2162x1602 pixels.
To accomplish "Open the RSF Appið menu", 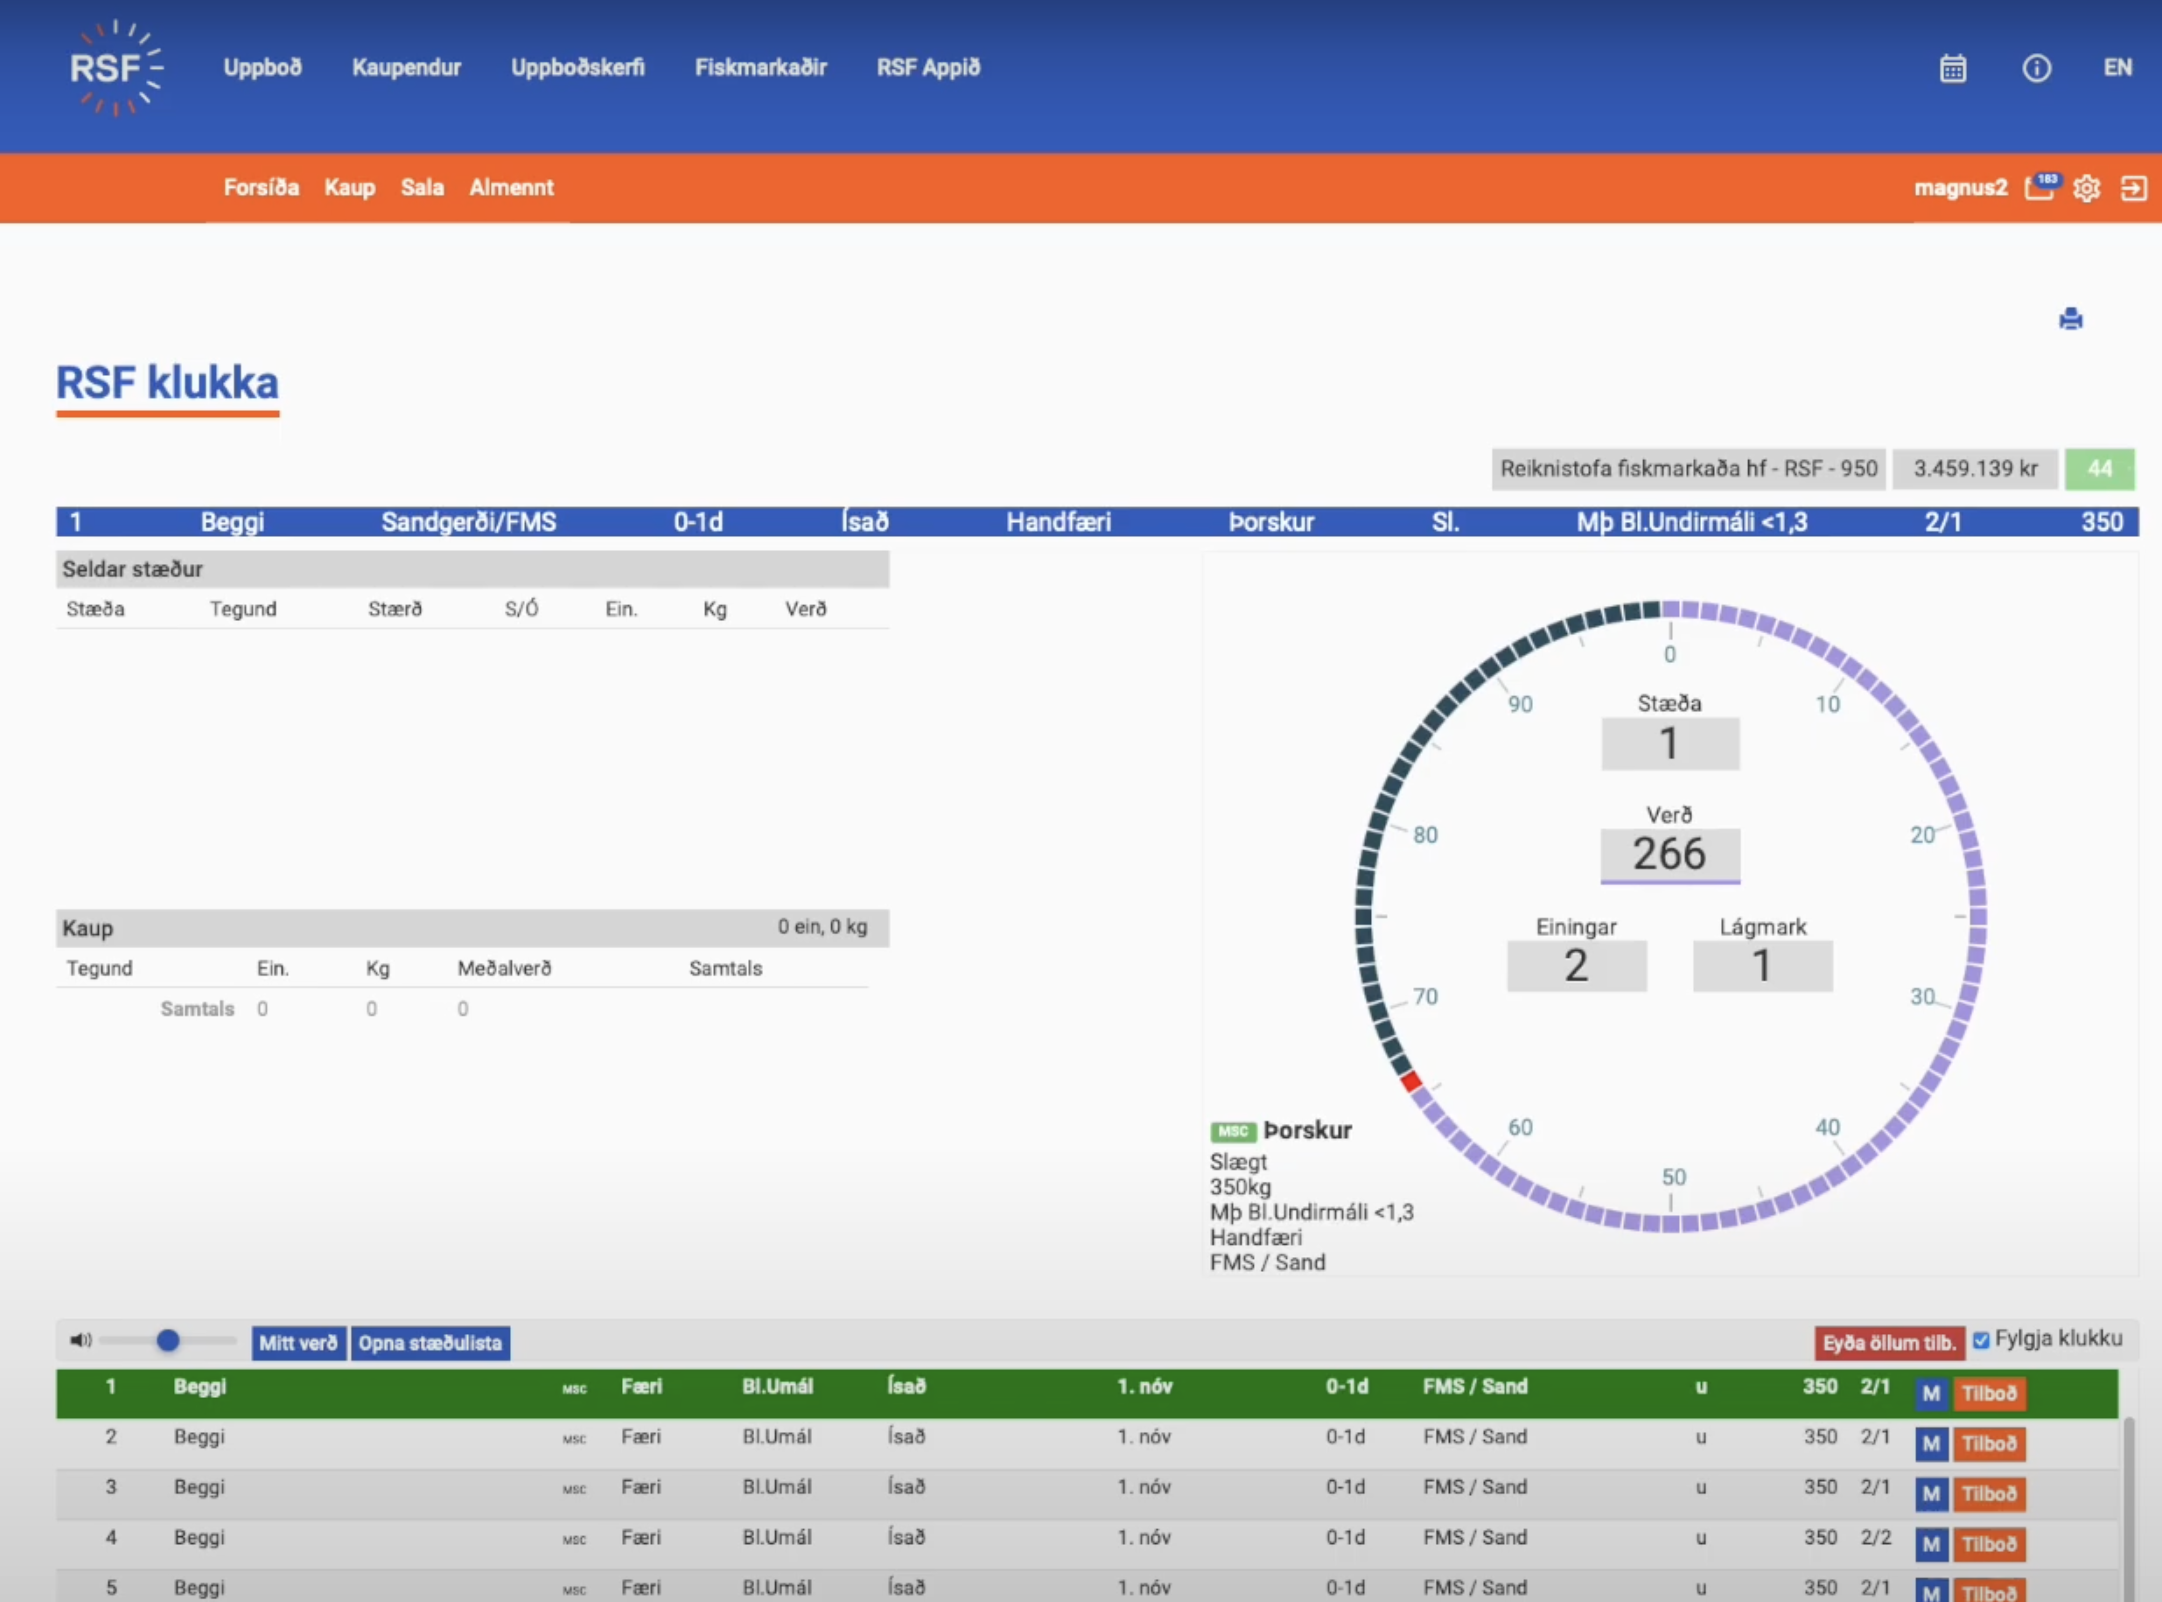I will click(928, 68).
